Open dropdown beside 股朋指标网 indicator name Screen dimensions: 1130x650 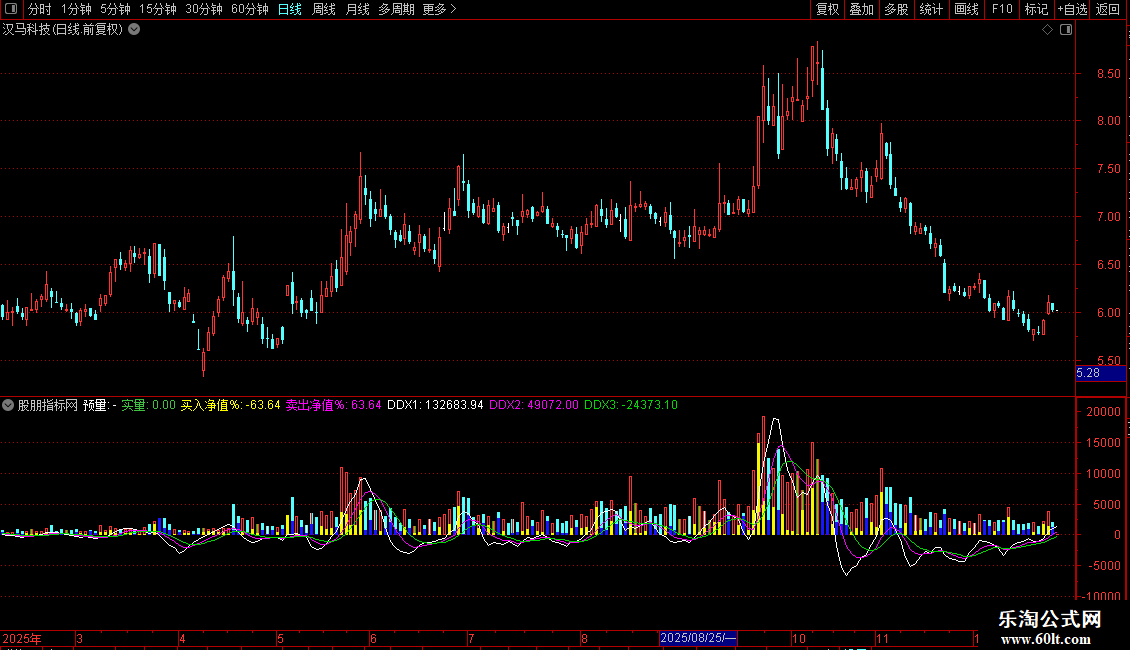[x=8, y=405]
